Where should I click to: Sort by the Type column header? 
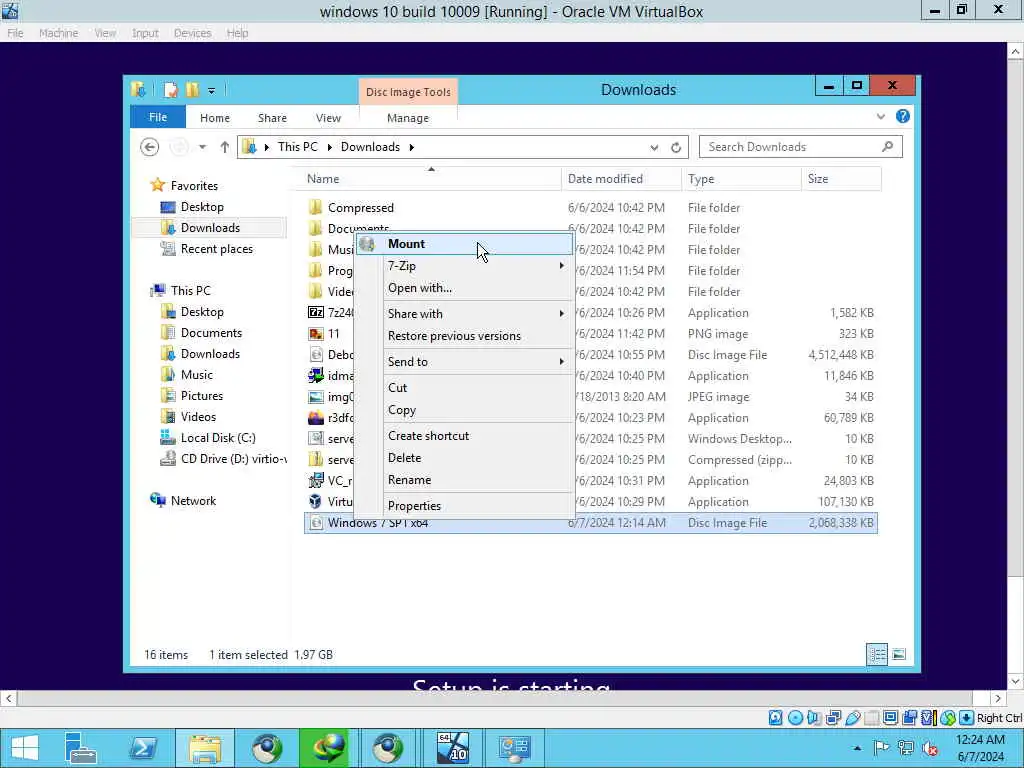pos(741,179)
